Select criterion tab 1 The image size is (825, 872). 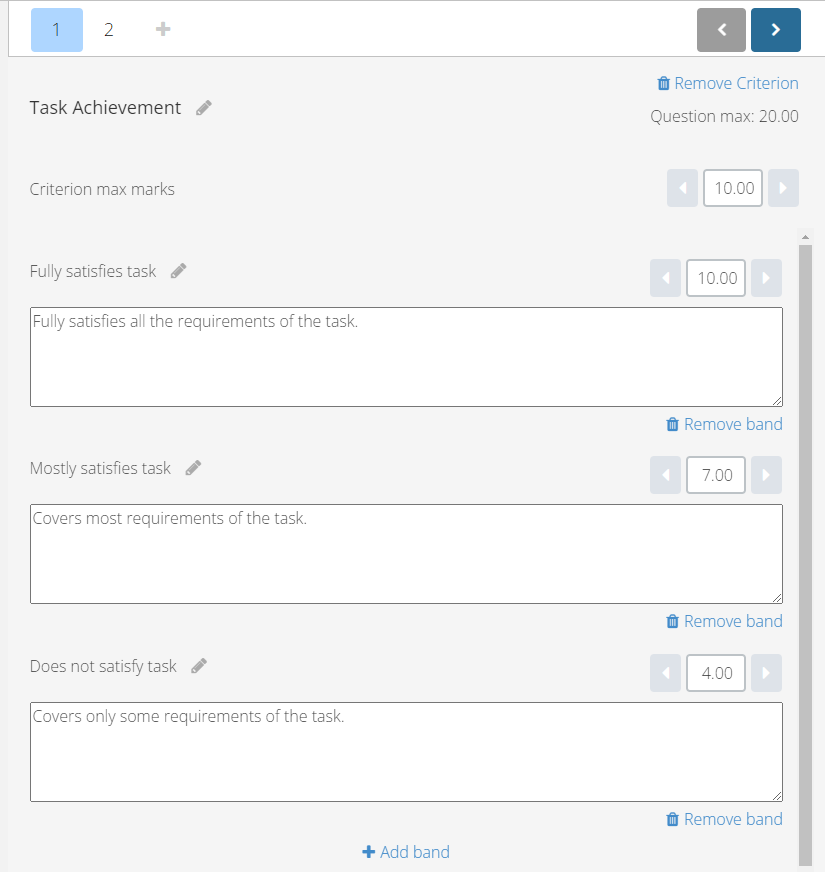57,29
